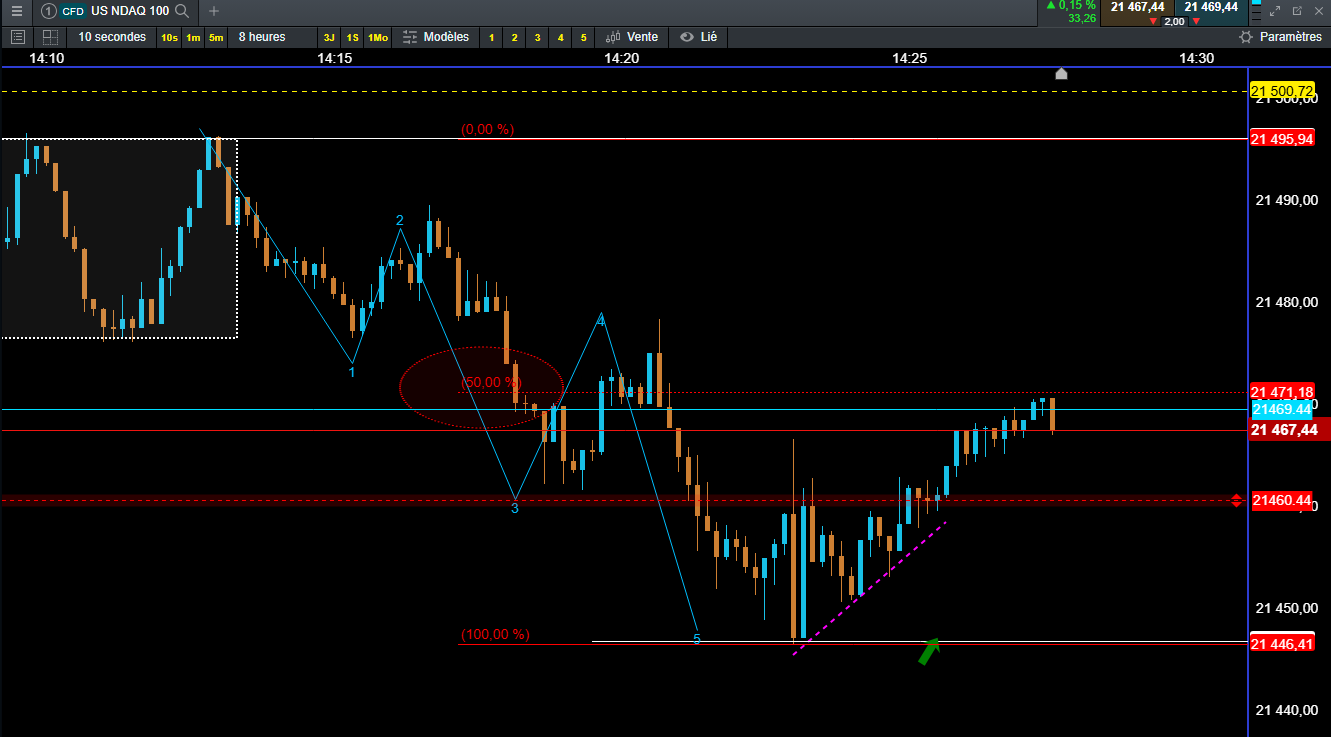Switch to the 10s timeframe shortcut

click(169, 37)
